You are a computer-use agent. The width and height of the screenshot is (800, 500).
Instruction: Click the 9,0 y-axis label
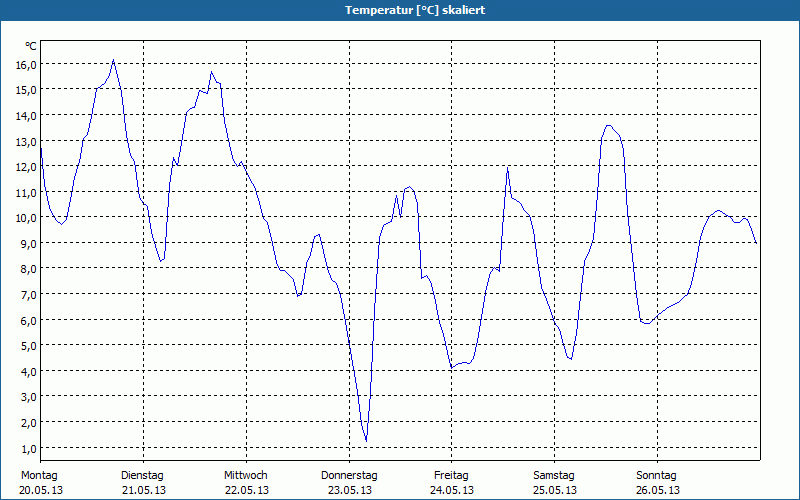pyautogui.click(x=28, y=244)
